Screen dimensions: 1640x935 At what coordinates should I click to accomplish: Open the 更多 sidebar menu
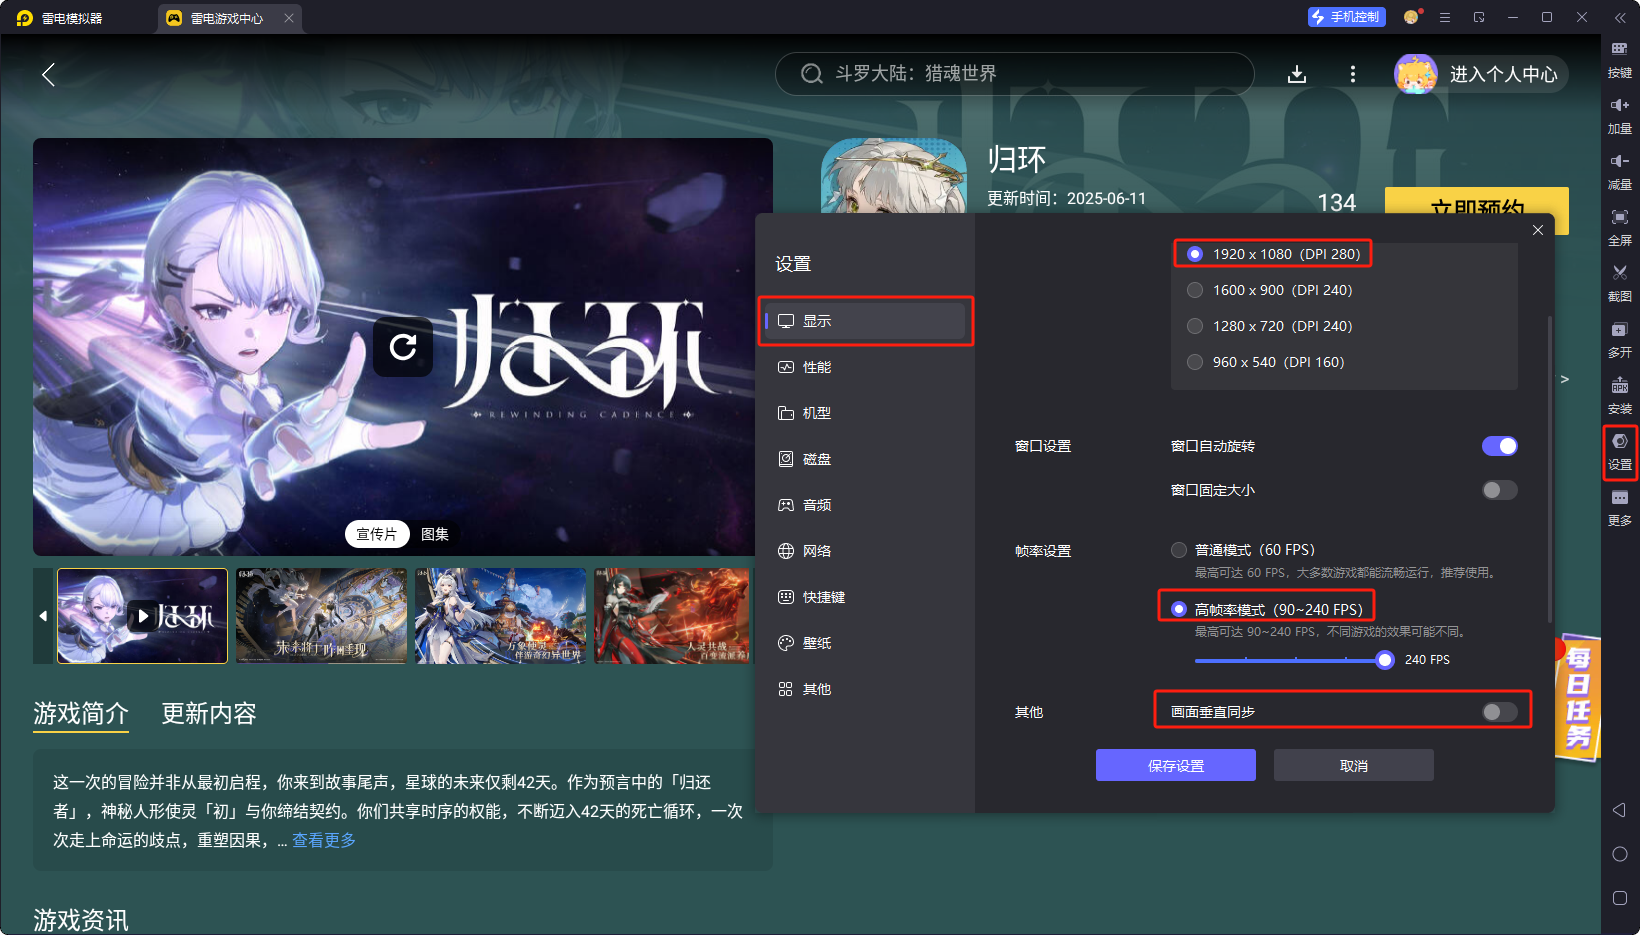click(x=1619, y=507)
